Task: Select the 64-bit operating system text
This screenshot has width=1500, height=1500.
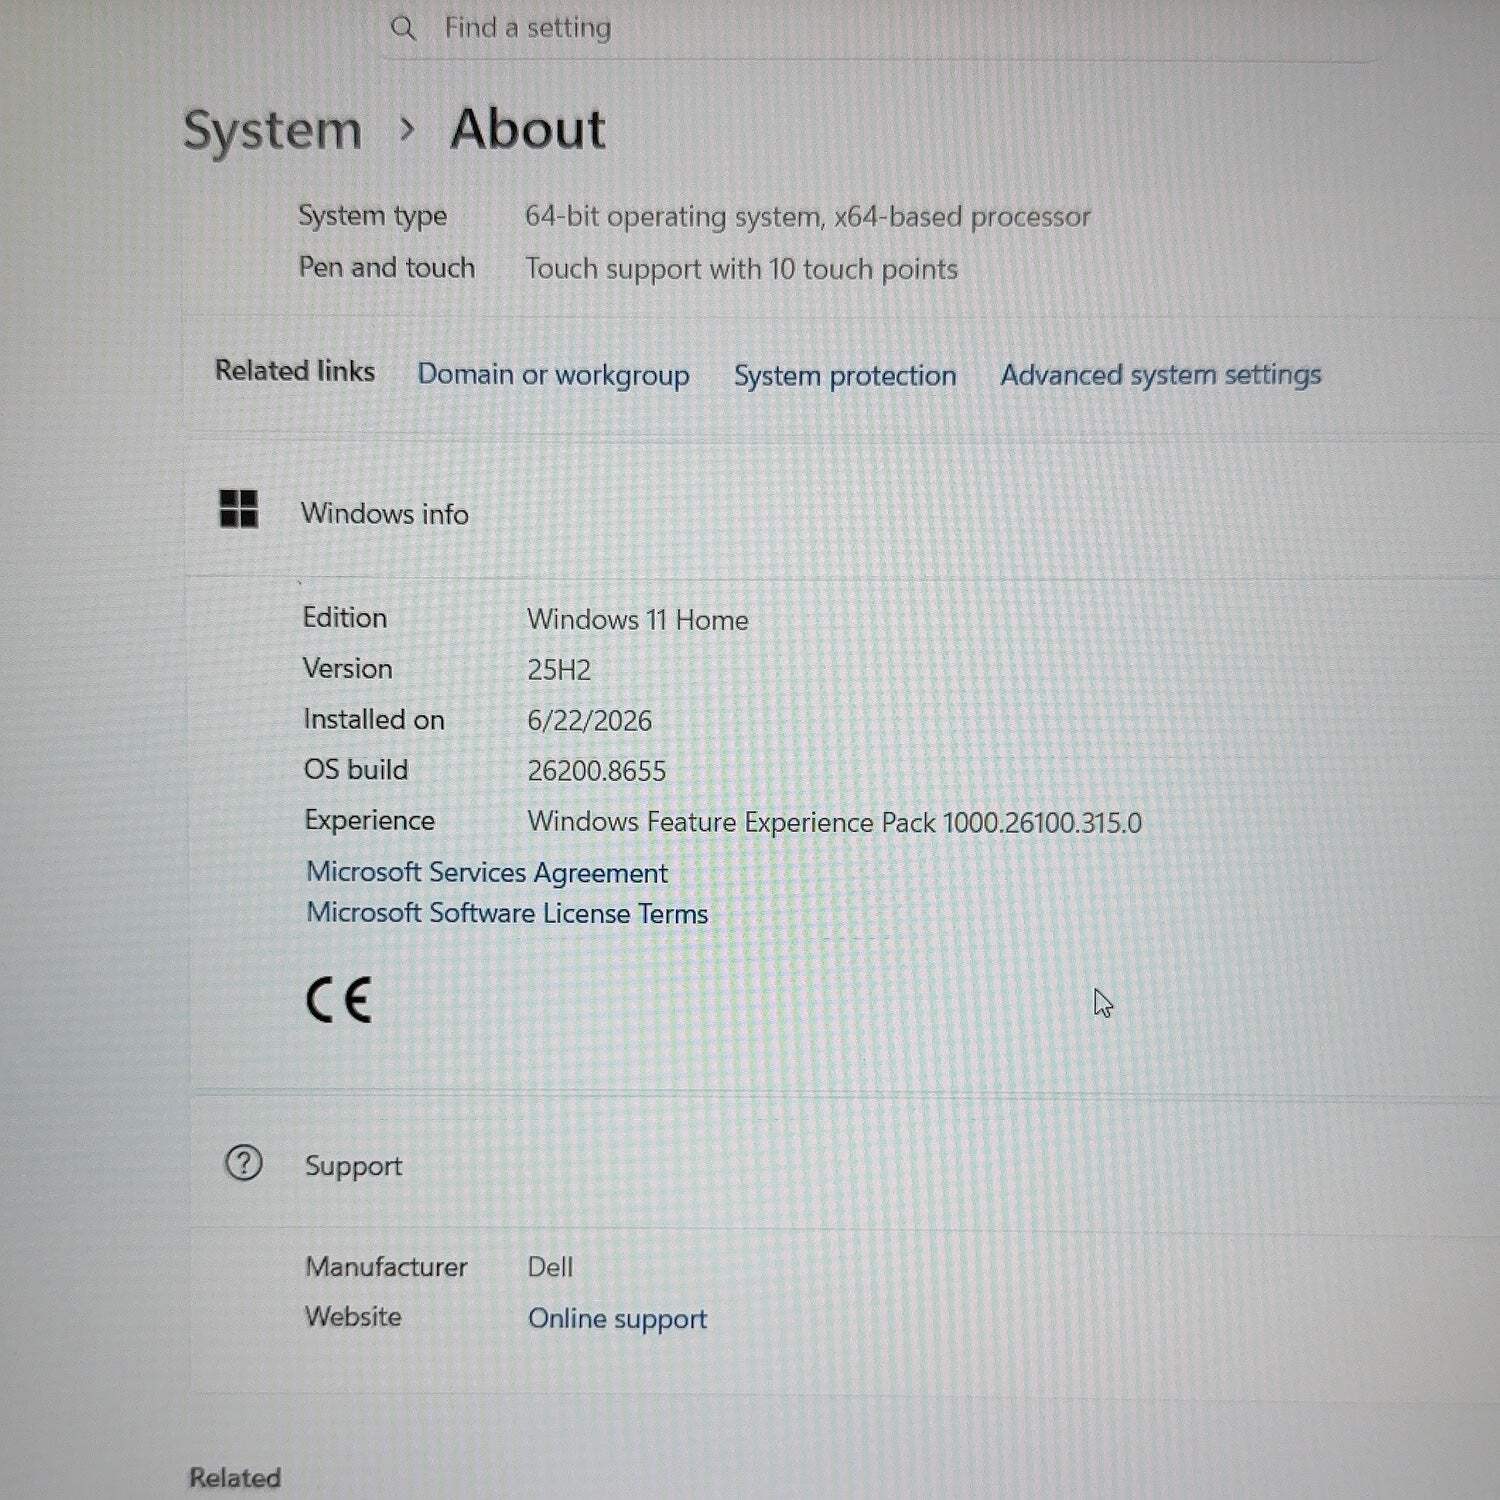Action: coord(808,217)
